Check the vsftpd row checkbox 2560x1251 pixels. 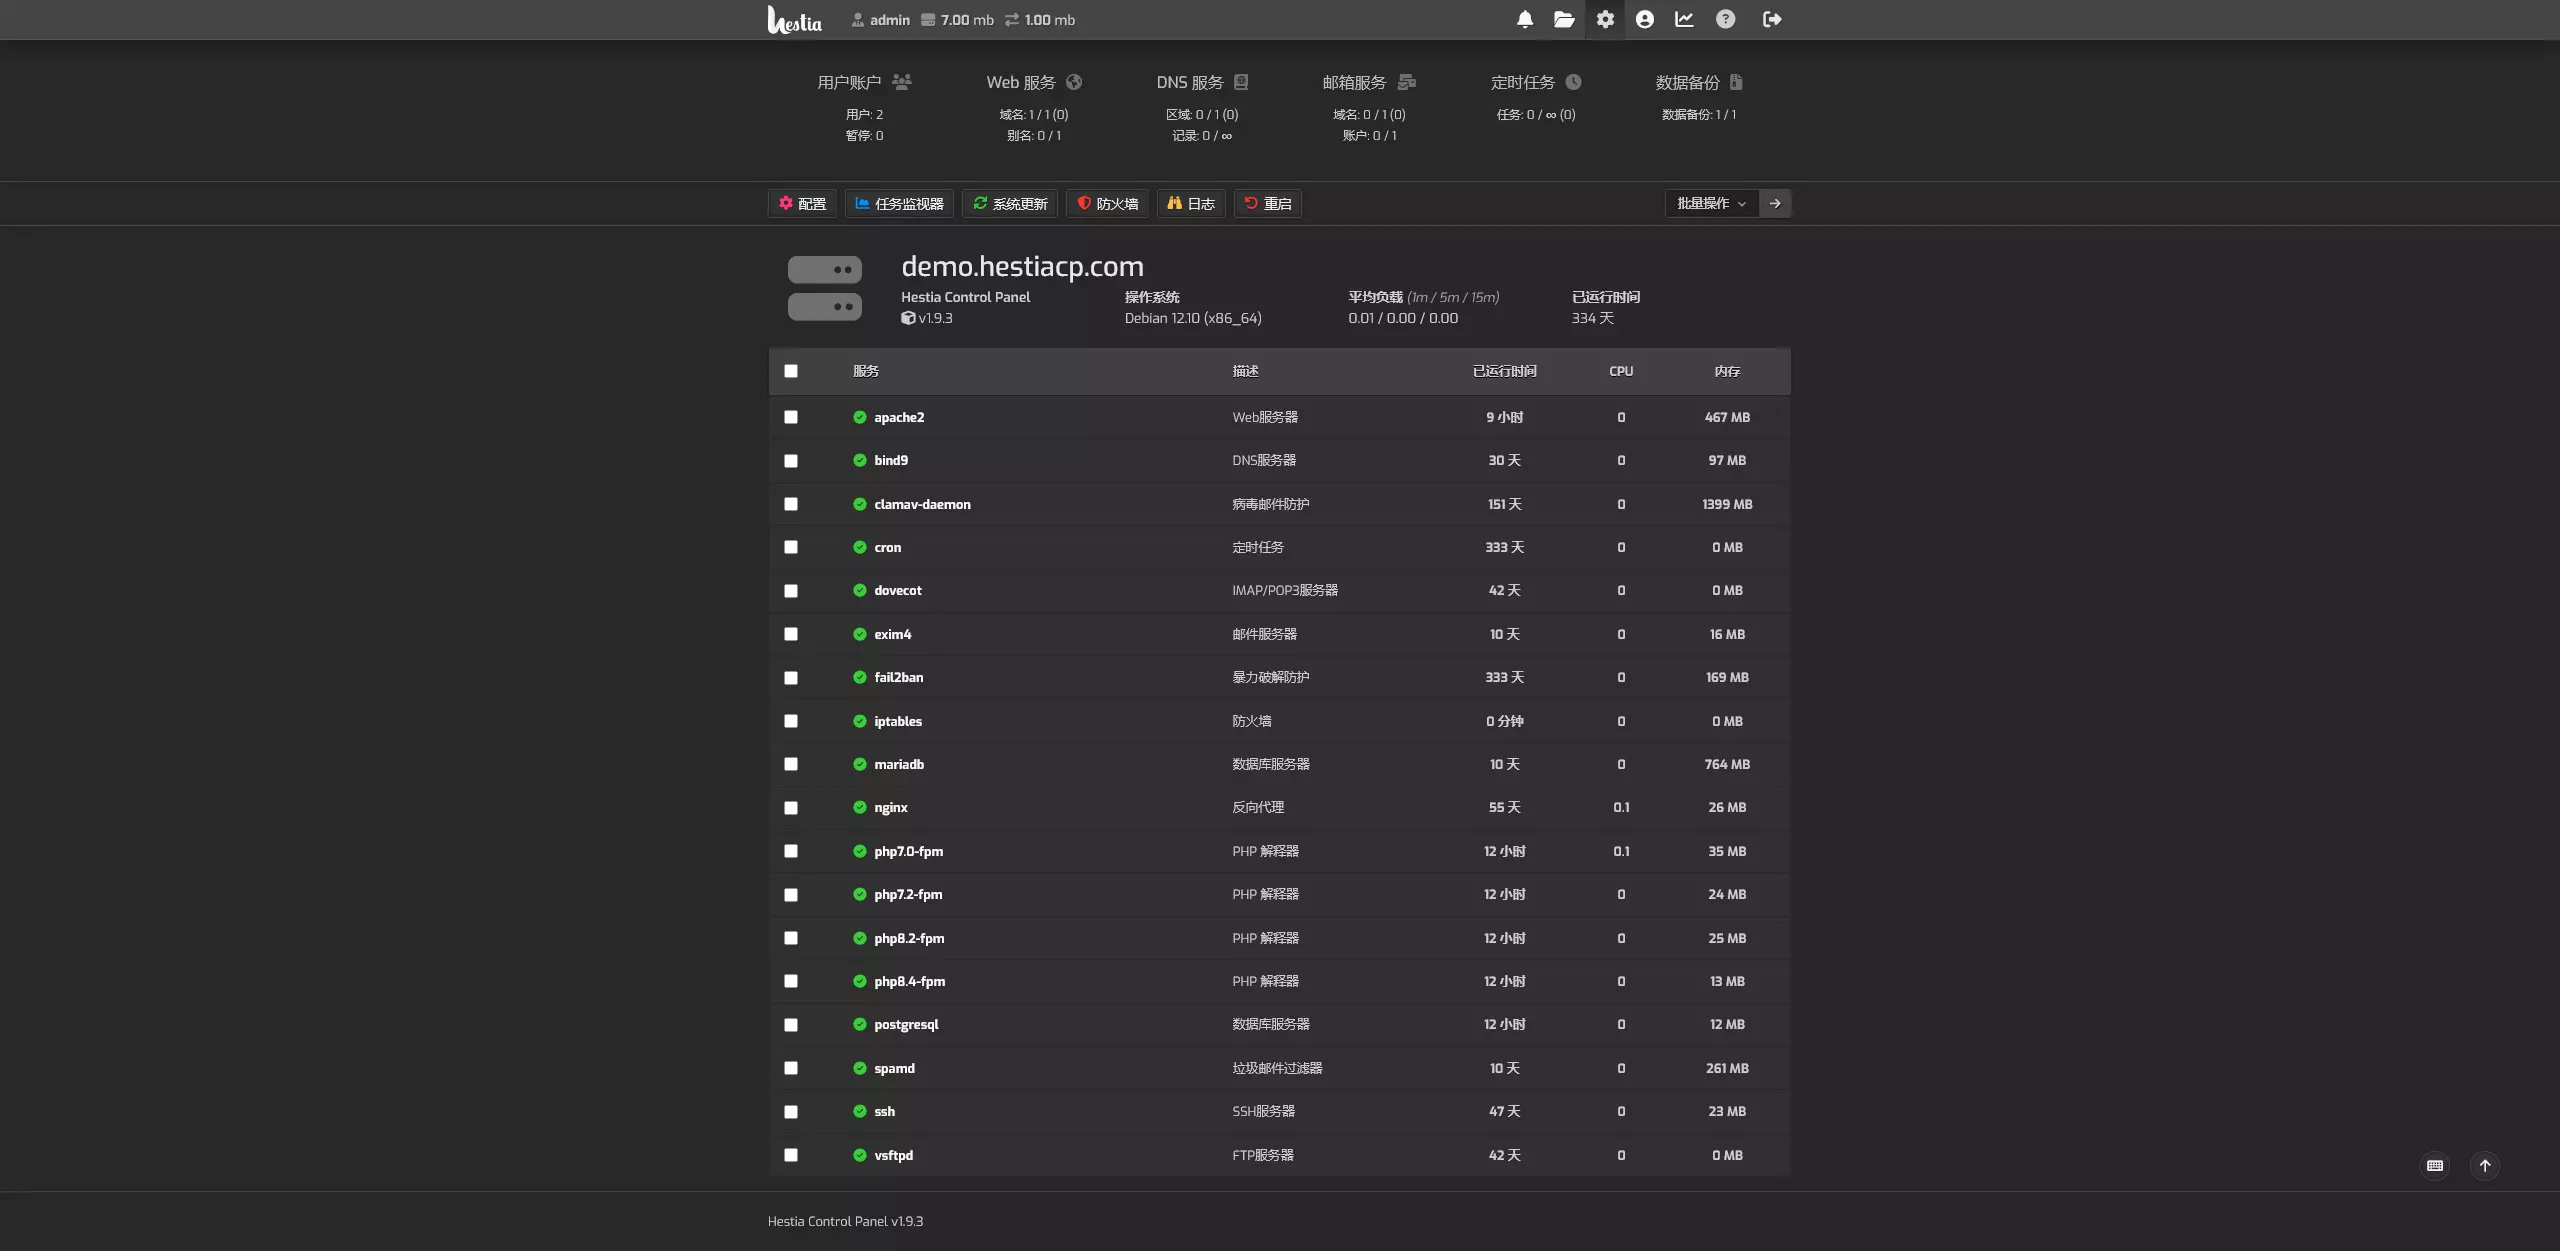(x=791, y=1155)
